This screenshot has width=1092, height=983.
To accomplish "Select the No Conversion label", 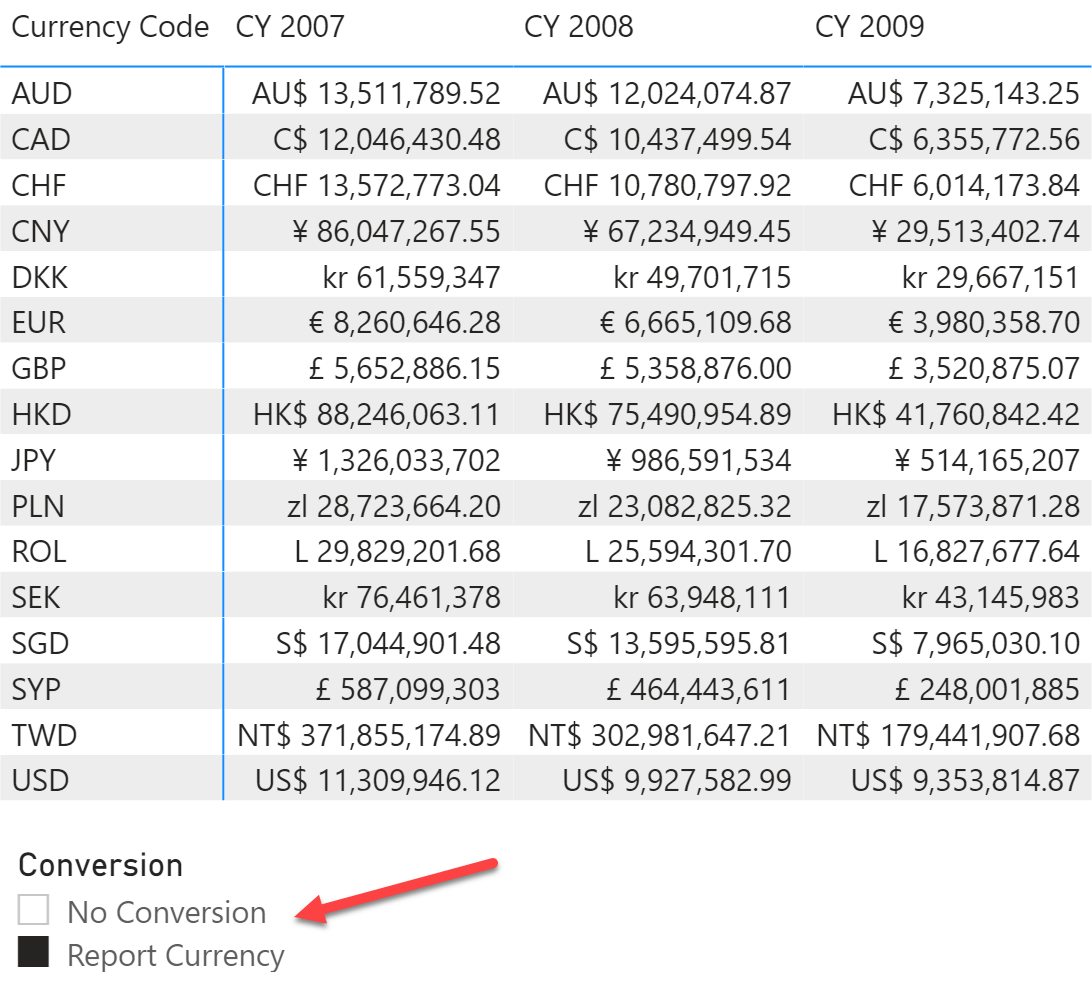I will pos(166,912).
